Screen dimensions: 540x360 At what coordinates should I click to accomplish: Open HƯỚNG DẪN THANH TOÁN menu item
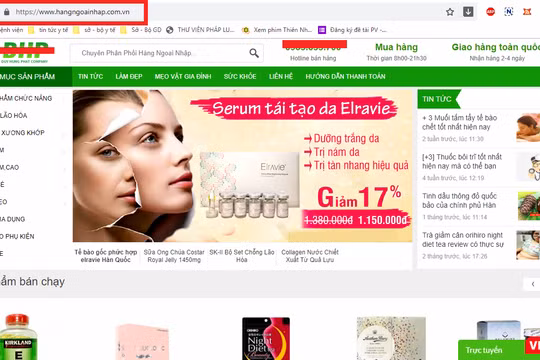point(345,76)
